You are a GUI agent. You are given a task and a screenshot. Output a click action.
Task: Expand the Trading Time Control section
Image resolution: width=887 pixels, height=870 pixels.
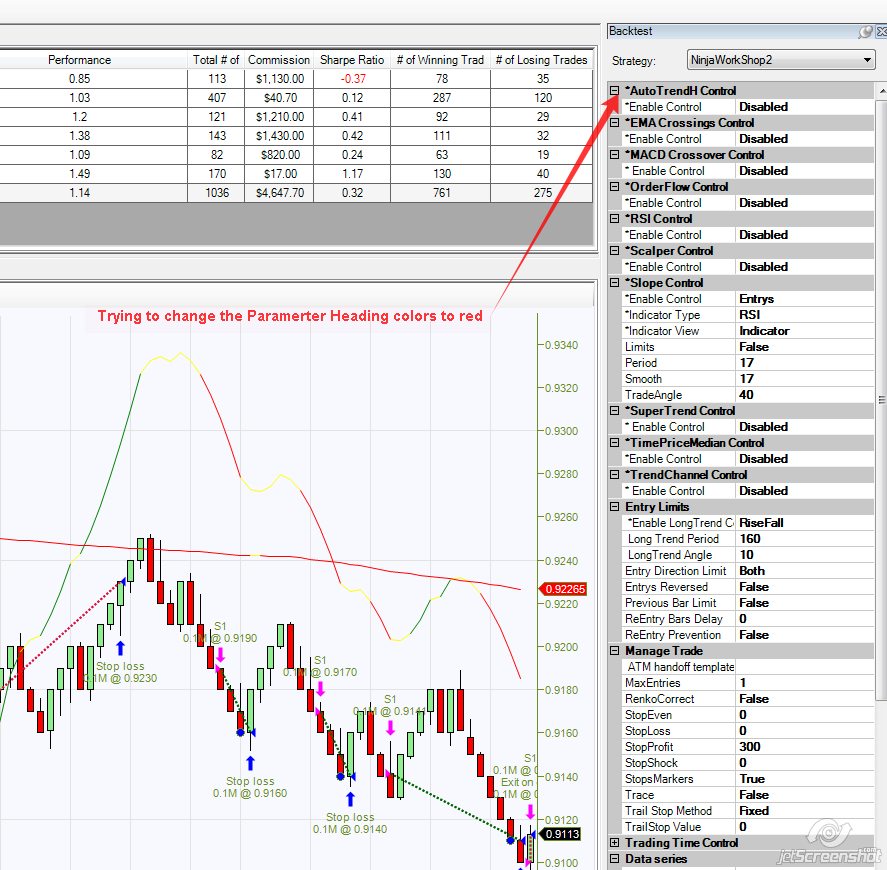coord(614,843)
